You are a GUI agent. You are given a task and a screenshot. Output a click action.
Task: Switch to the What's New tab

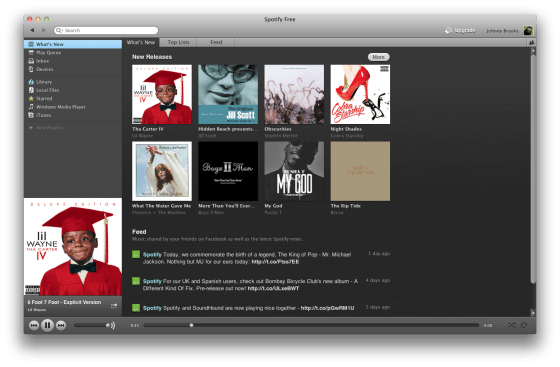(x=141, y=42)
